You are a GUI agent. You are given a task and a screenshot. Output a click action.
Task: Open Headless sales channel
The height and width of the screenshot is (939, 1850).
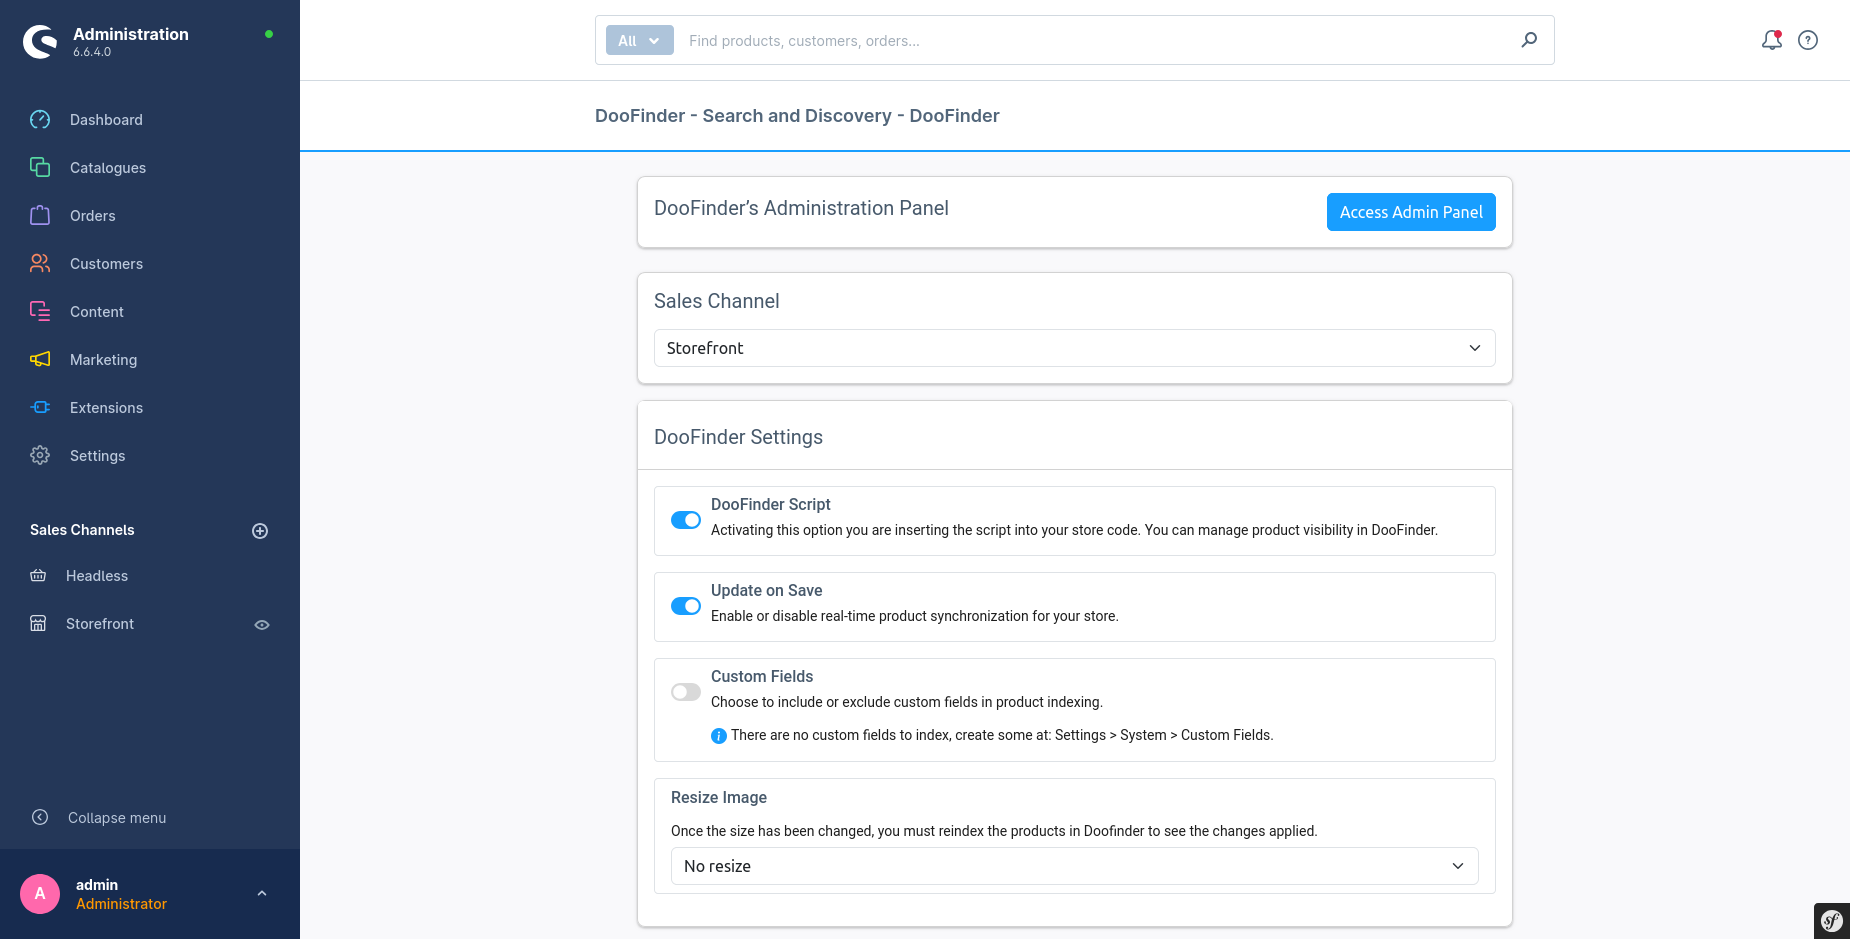coord(97,576)
